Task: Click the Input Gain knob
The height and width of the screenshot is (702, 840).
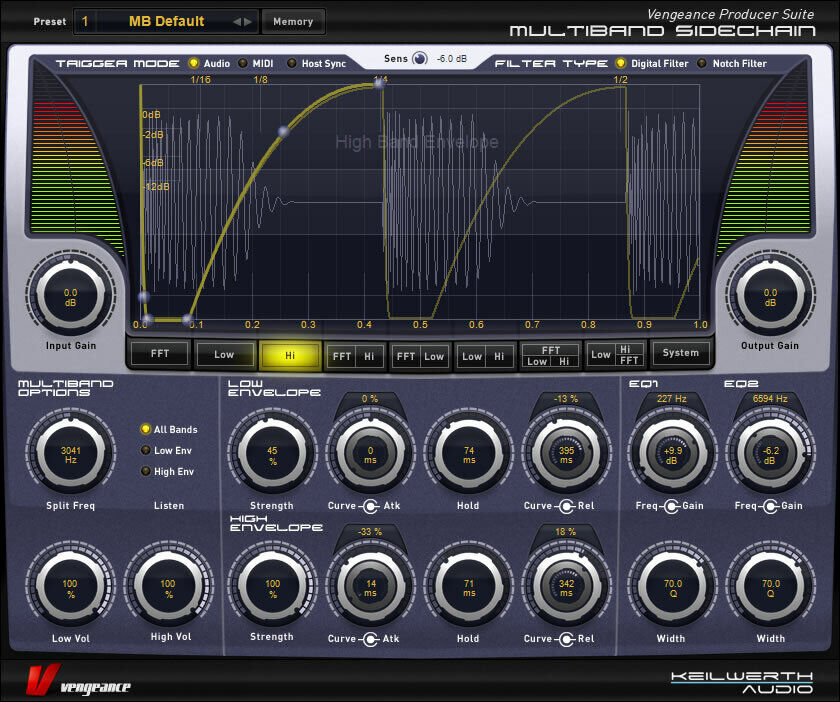Action: point(70,297)
